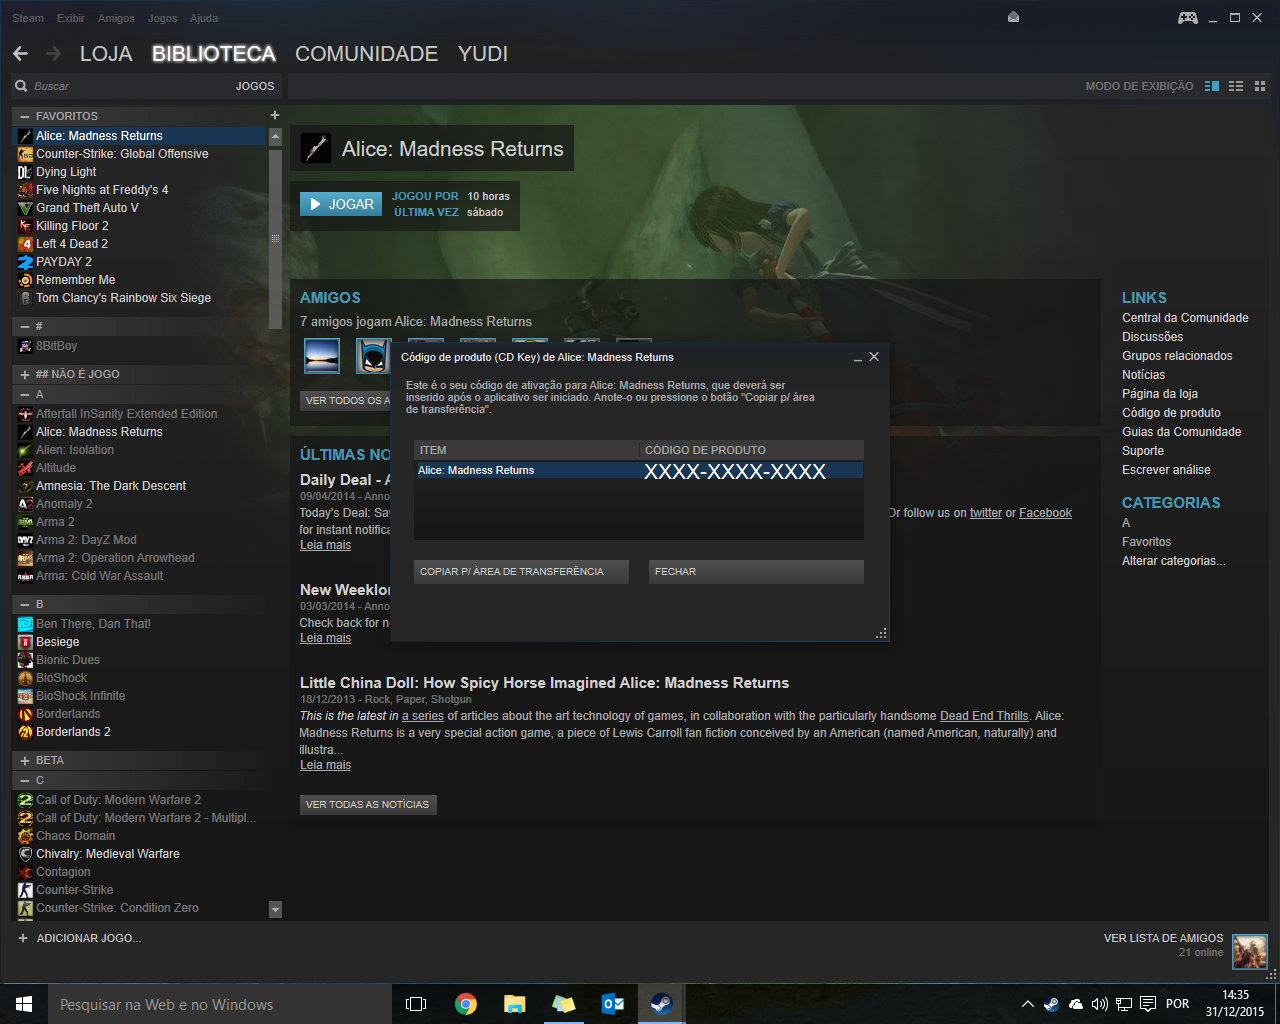Viewport: 1280px width, 1024px height.
Task: Open the Exibir menu
Action: coord(71,18)
